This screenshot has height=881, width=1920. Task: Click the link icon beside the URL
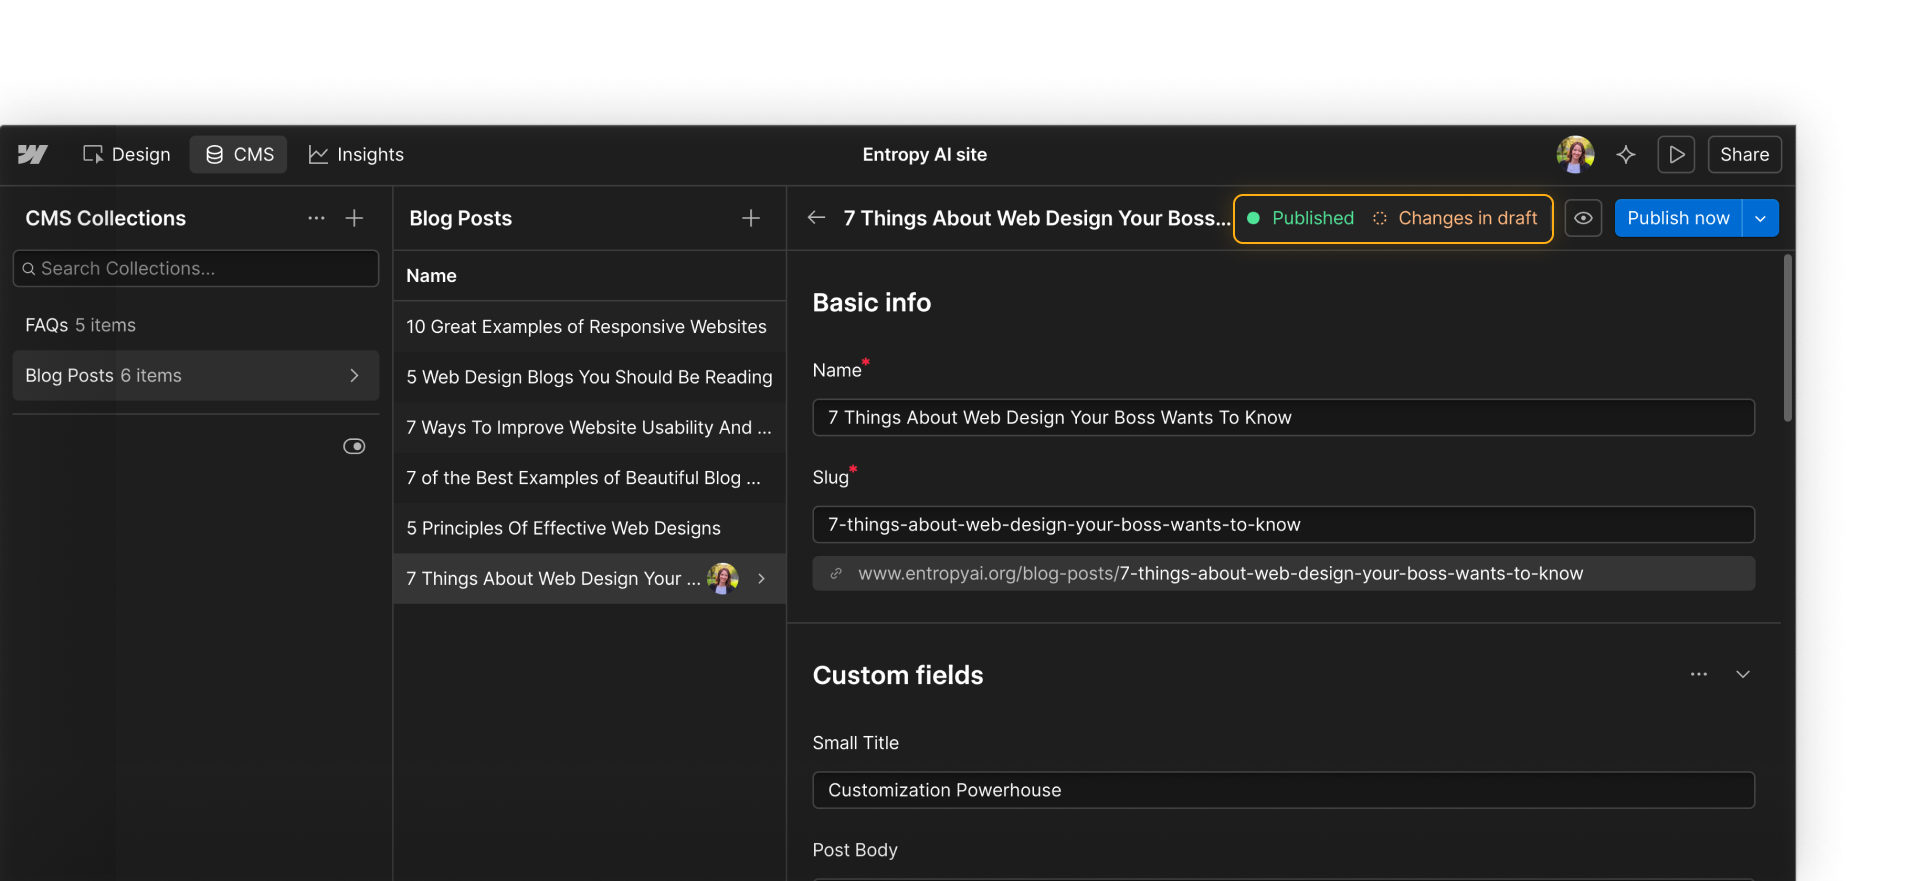click(x=836, y=573)
